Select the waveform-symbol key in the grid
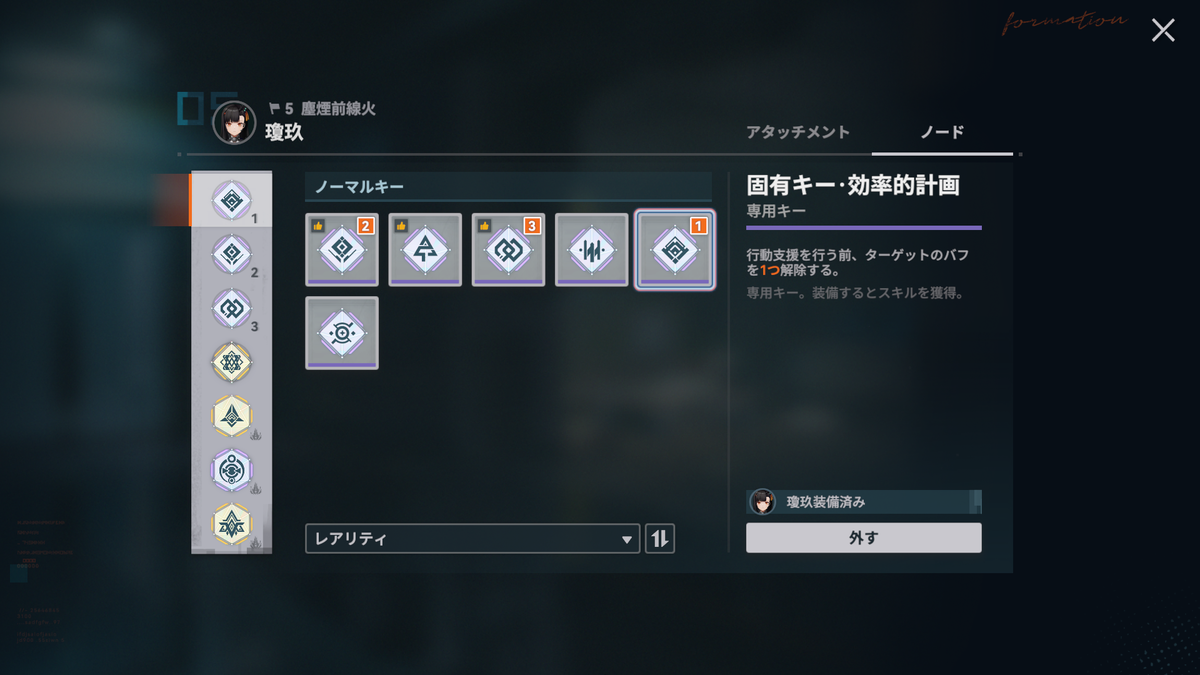The width and height of the screenshot is (1200, 675). [x=592, y=250]
